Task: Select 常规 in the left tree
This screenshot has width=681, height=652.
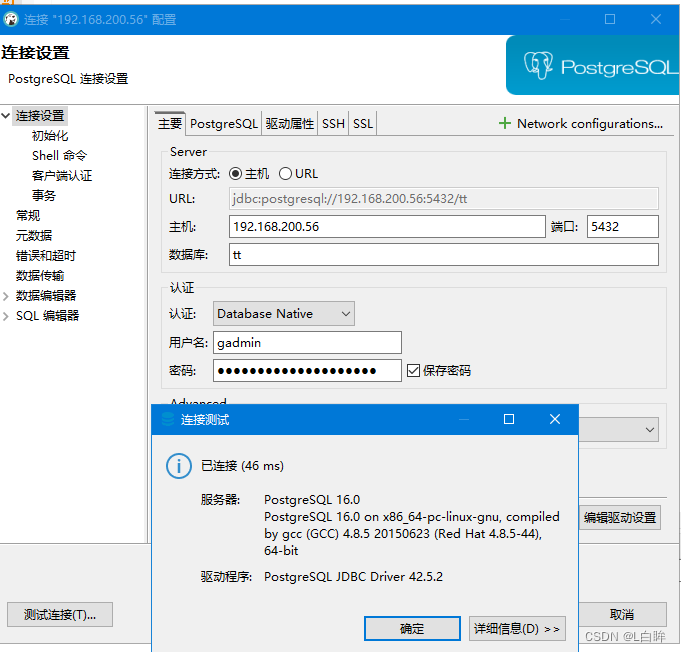Action: click(28, 215)
